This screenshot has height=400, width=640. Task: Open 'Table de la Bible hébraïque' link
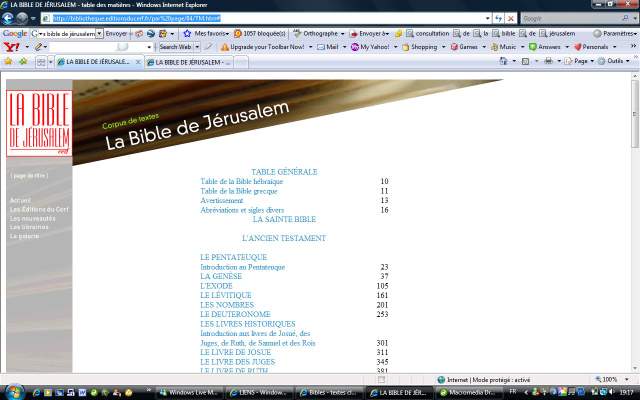coord(242,182)
